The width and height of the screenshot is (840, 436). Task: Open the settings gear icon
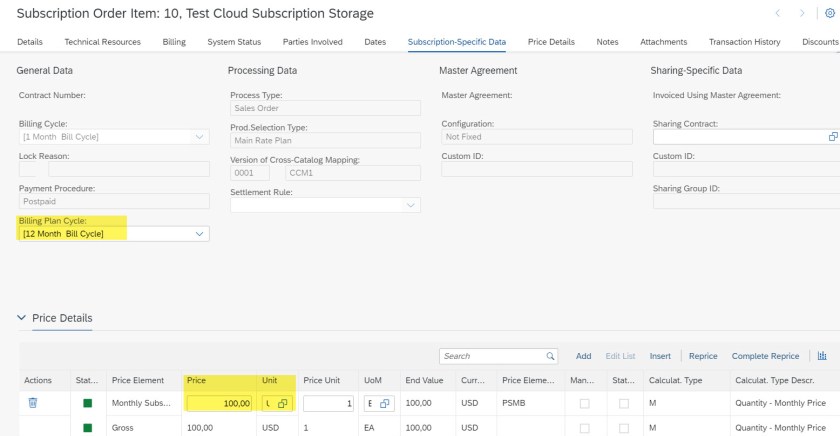pos(828,13)
